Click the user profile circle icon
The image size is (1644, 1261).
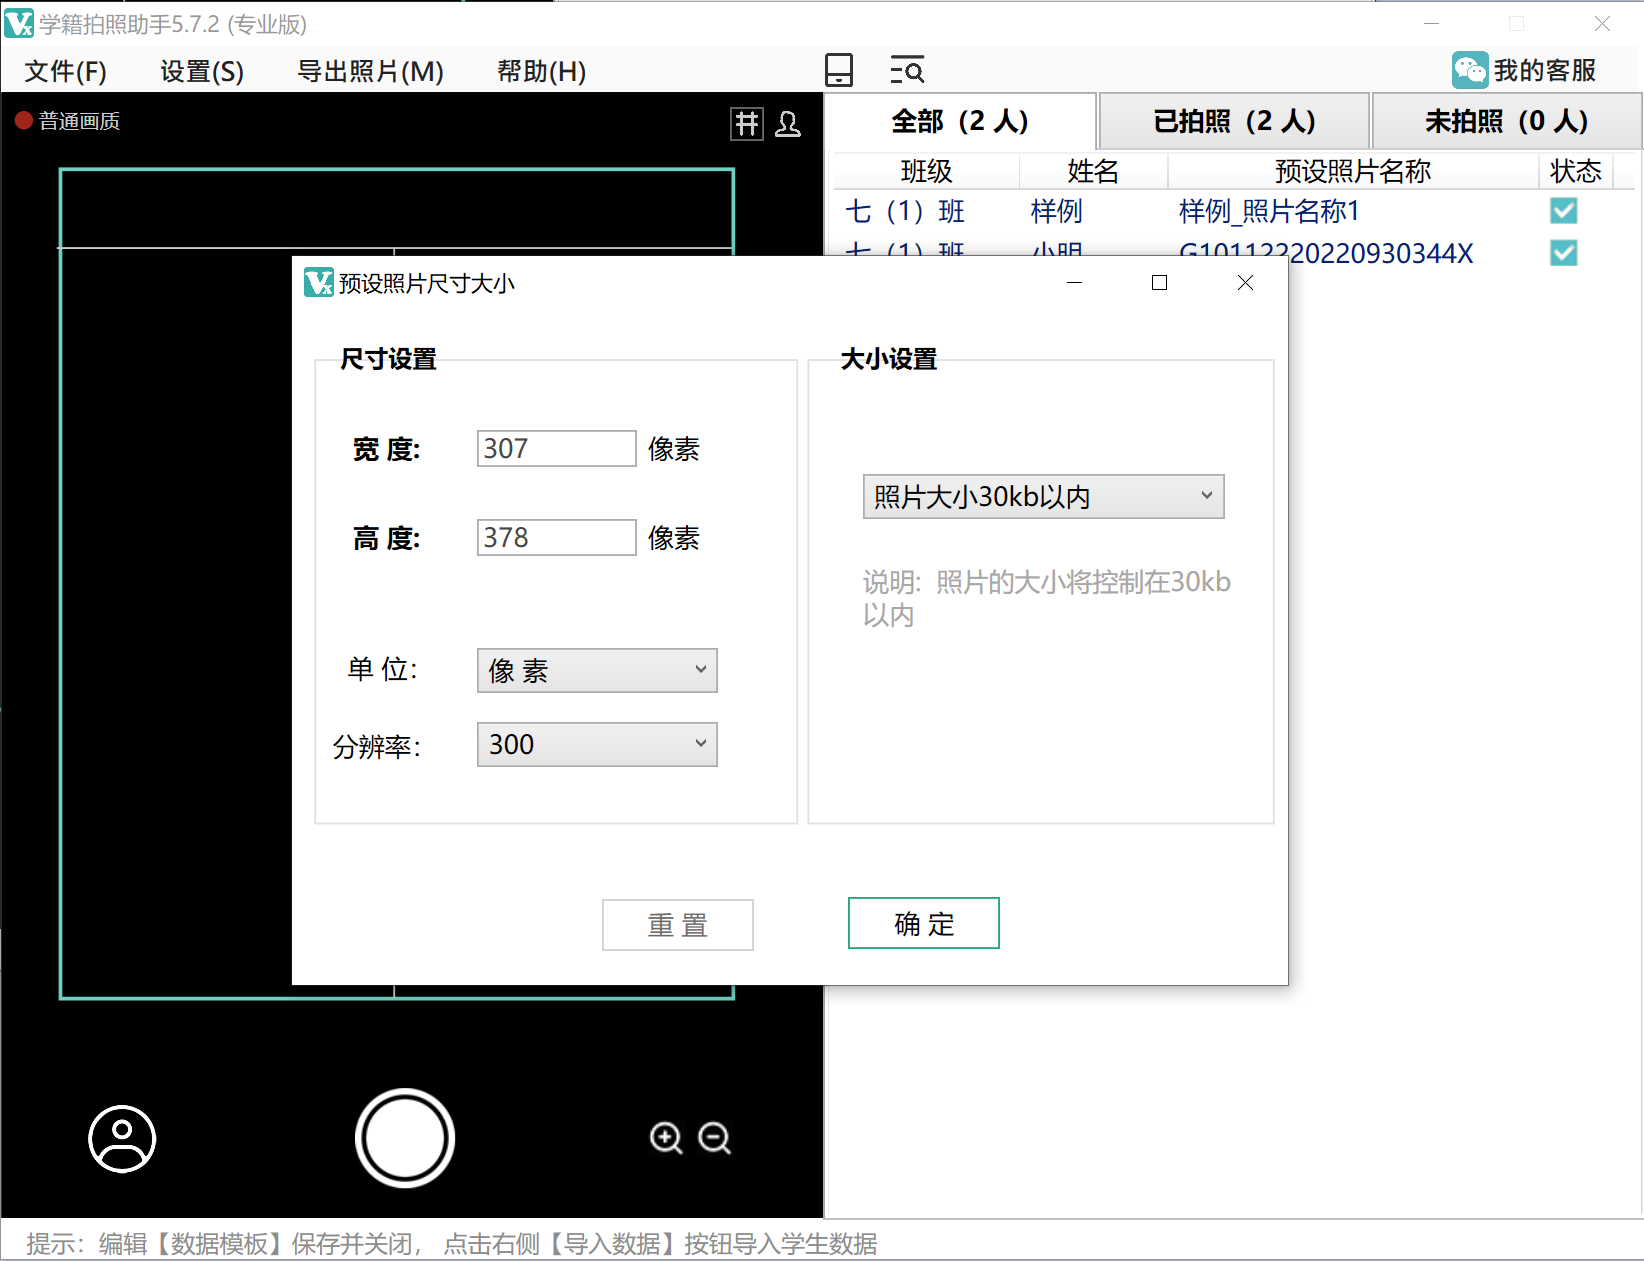coord(122,1138)
